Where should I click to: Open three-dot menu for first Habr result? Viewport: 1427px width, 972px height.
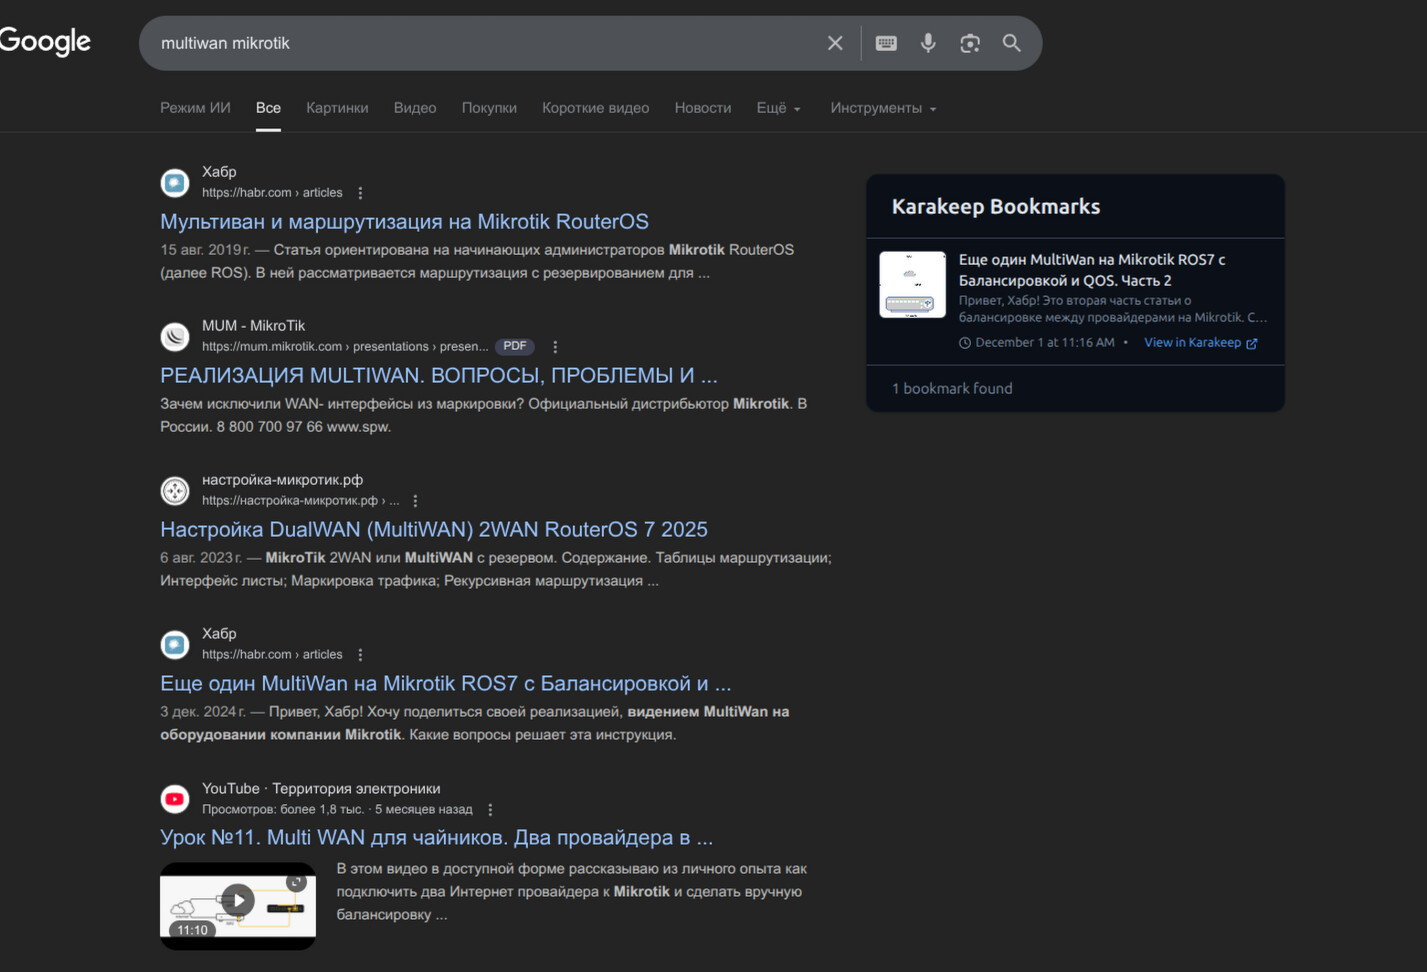pos(361,193)
